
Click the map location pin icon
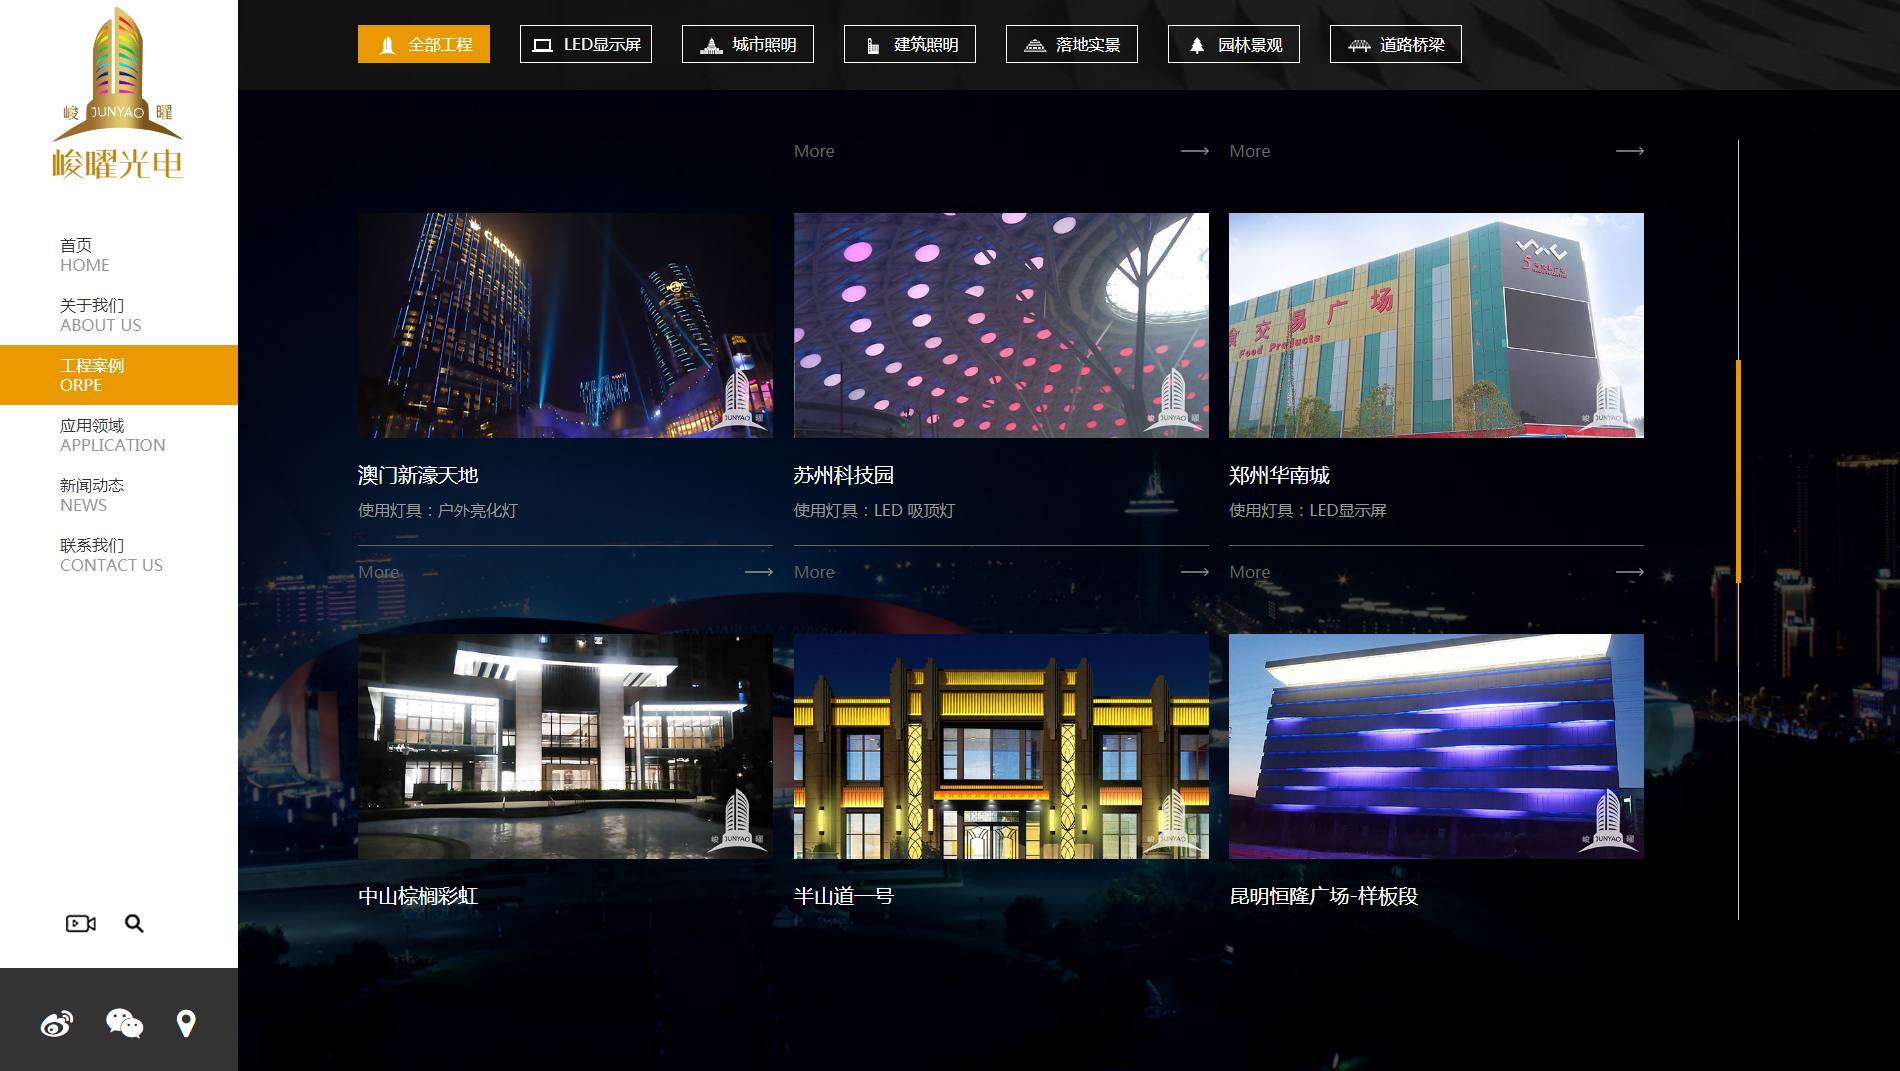pyautogui.click(x=186, y=1023)
